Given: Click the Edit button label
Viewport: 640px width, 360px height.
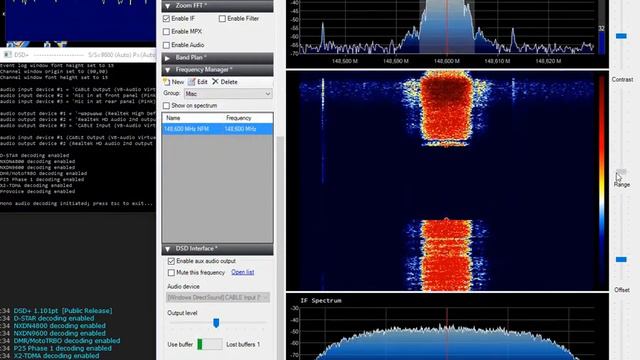Looking at the screenshot, I should (202, 82).
